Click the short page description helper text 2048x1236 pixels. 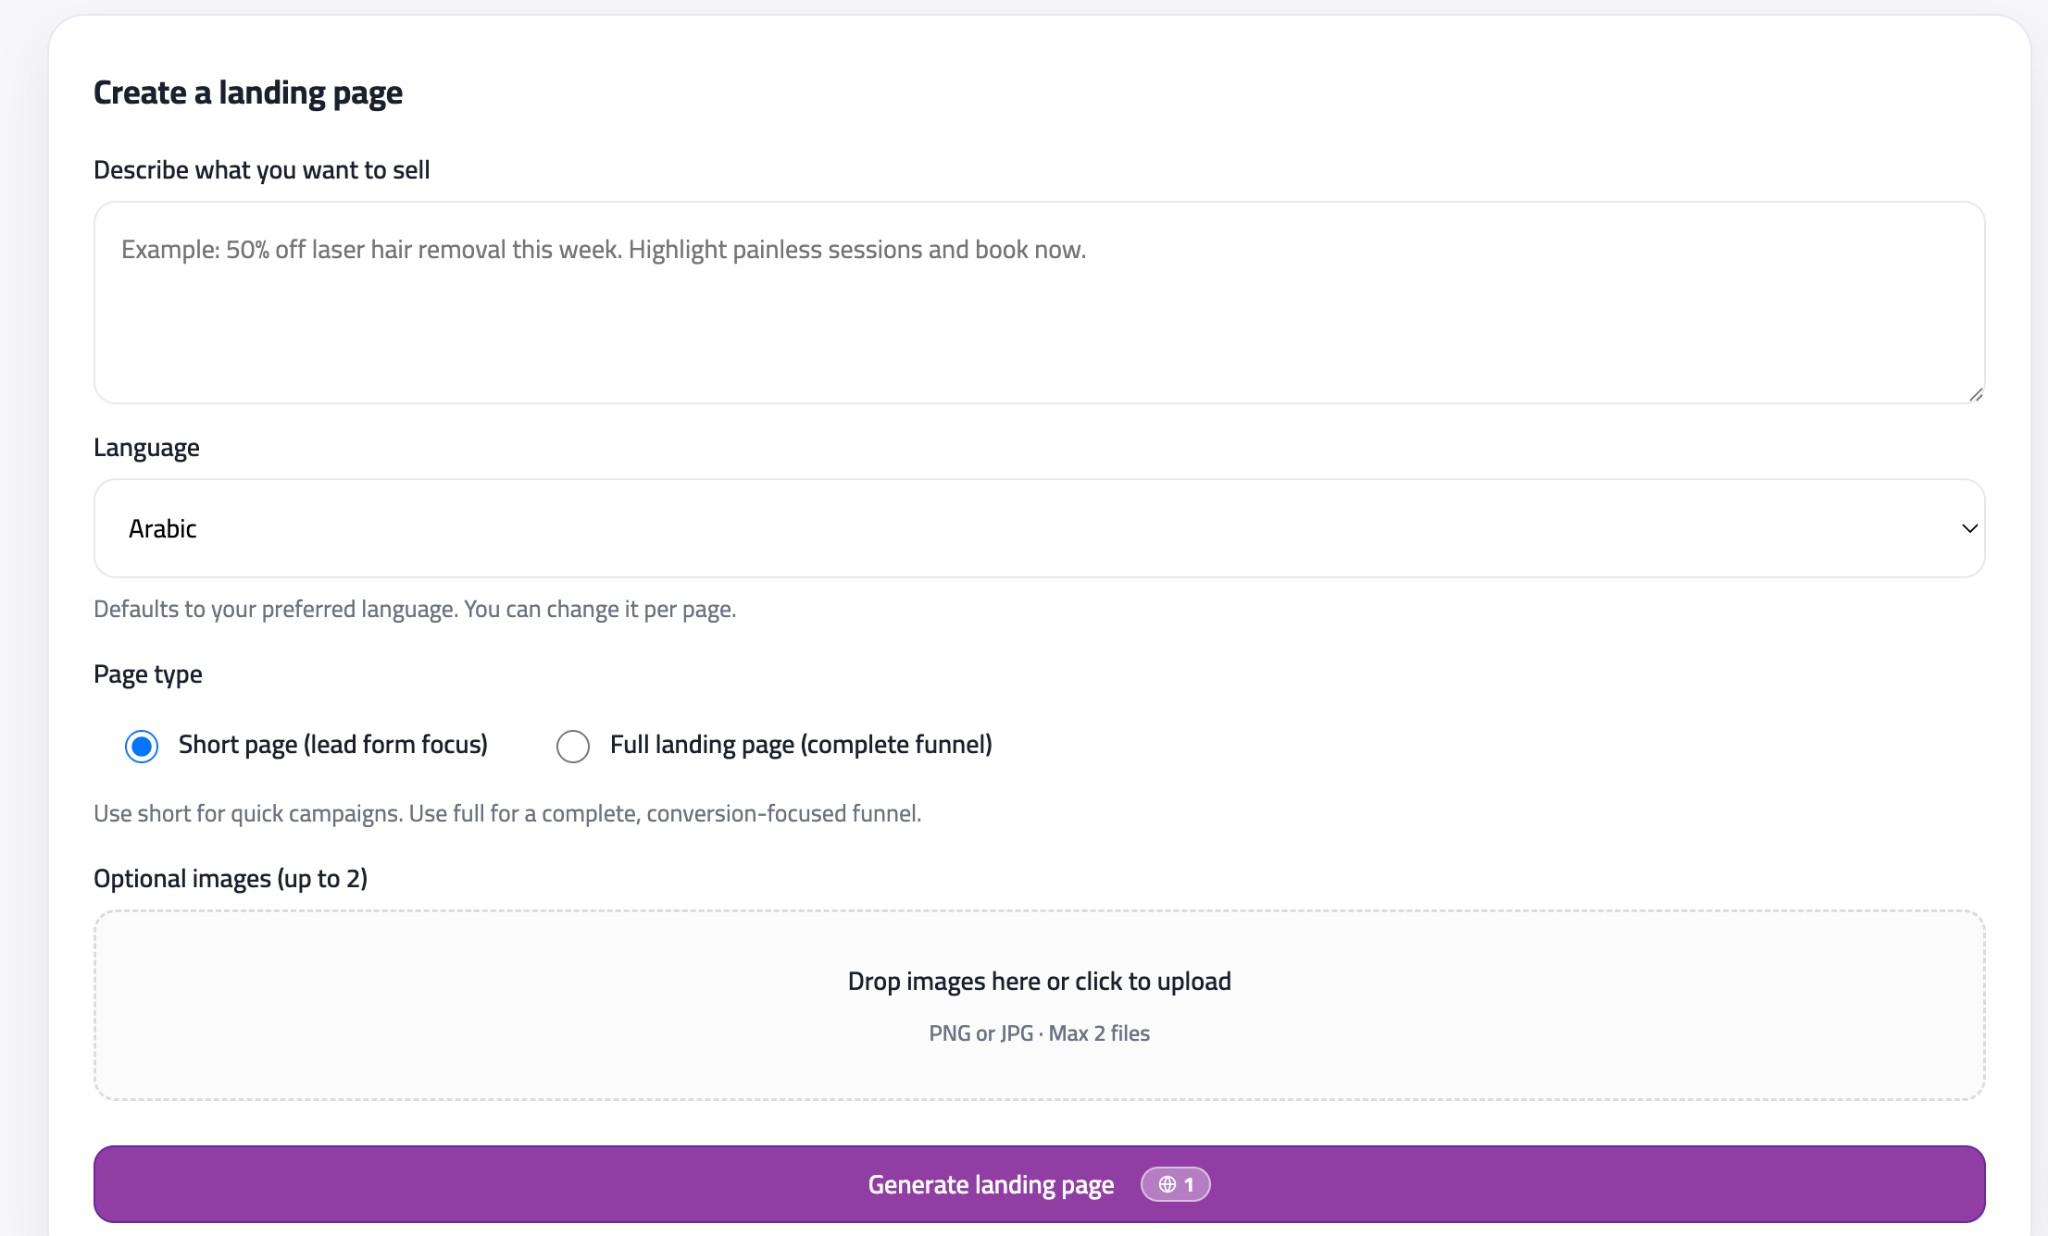(x=508, y=813)
